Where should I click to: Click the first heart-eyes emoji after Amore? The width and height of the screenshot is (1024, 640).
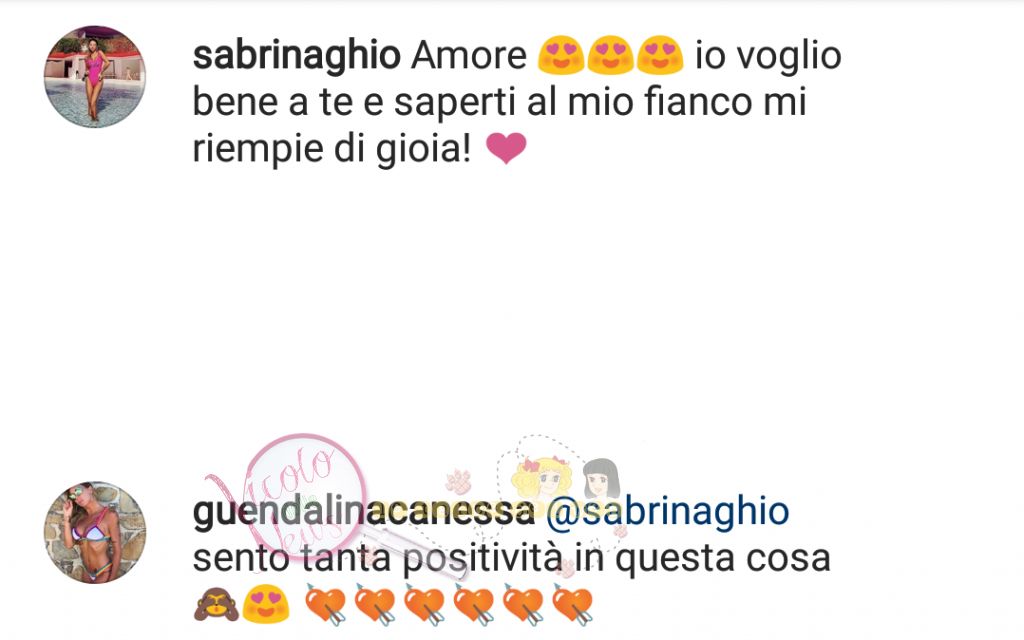click(561, 55)
